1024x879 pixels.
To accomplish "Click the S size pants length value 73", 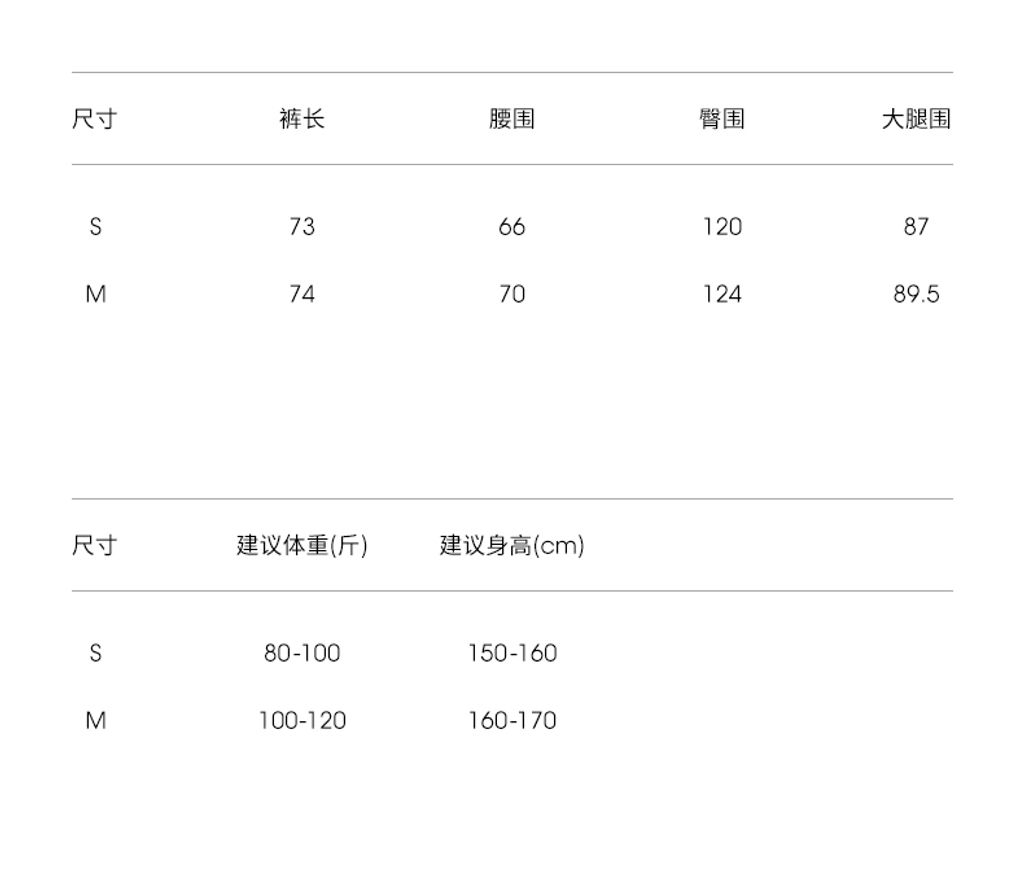I will [302, 227].
